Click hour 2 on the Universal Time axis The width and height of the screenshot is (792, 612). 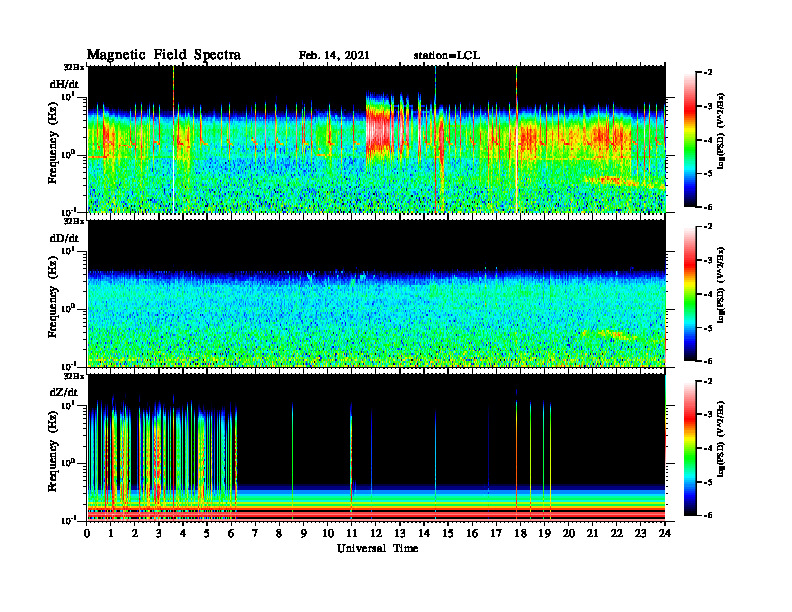(x=135, y=533)
